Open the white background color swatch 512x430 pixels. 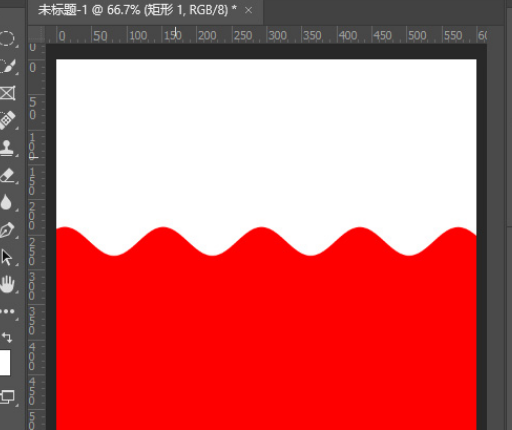pos(5,363)
